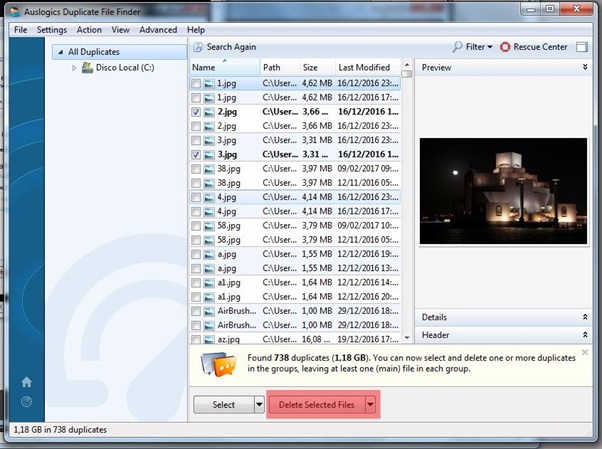This screenshot has height=449, width=602.
Task: Click the Select button
Action: (x=224, y=404)
